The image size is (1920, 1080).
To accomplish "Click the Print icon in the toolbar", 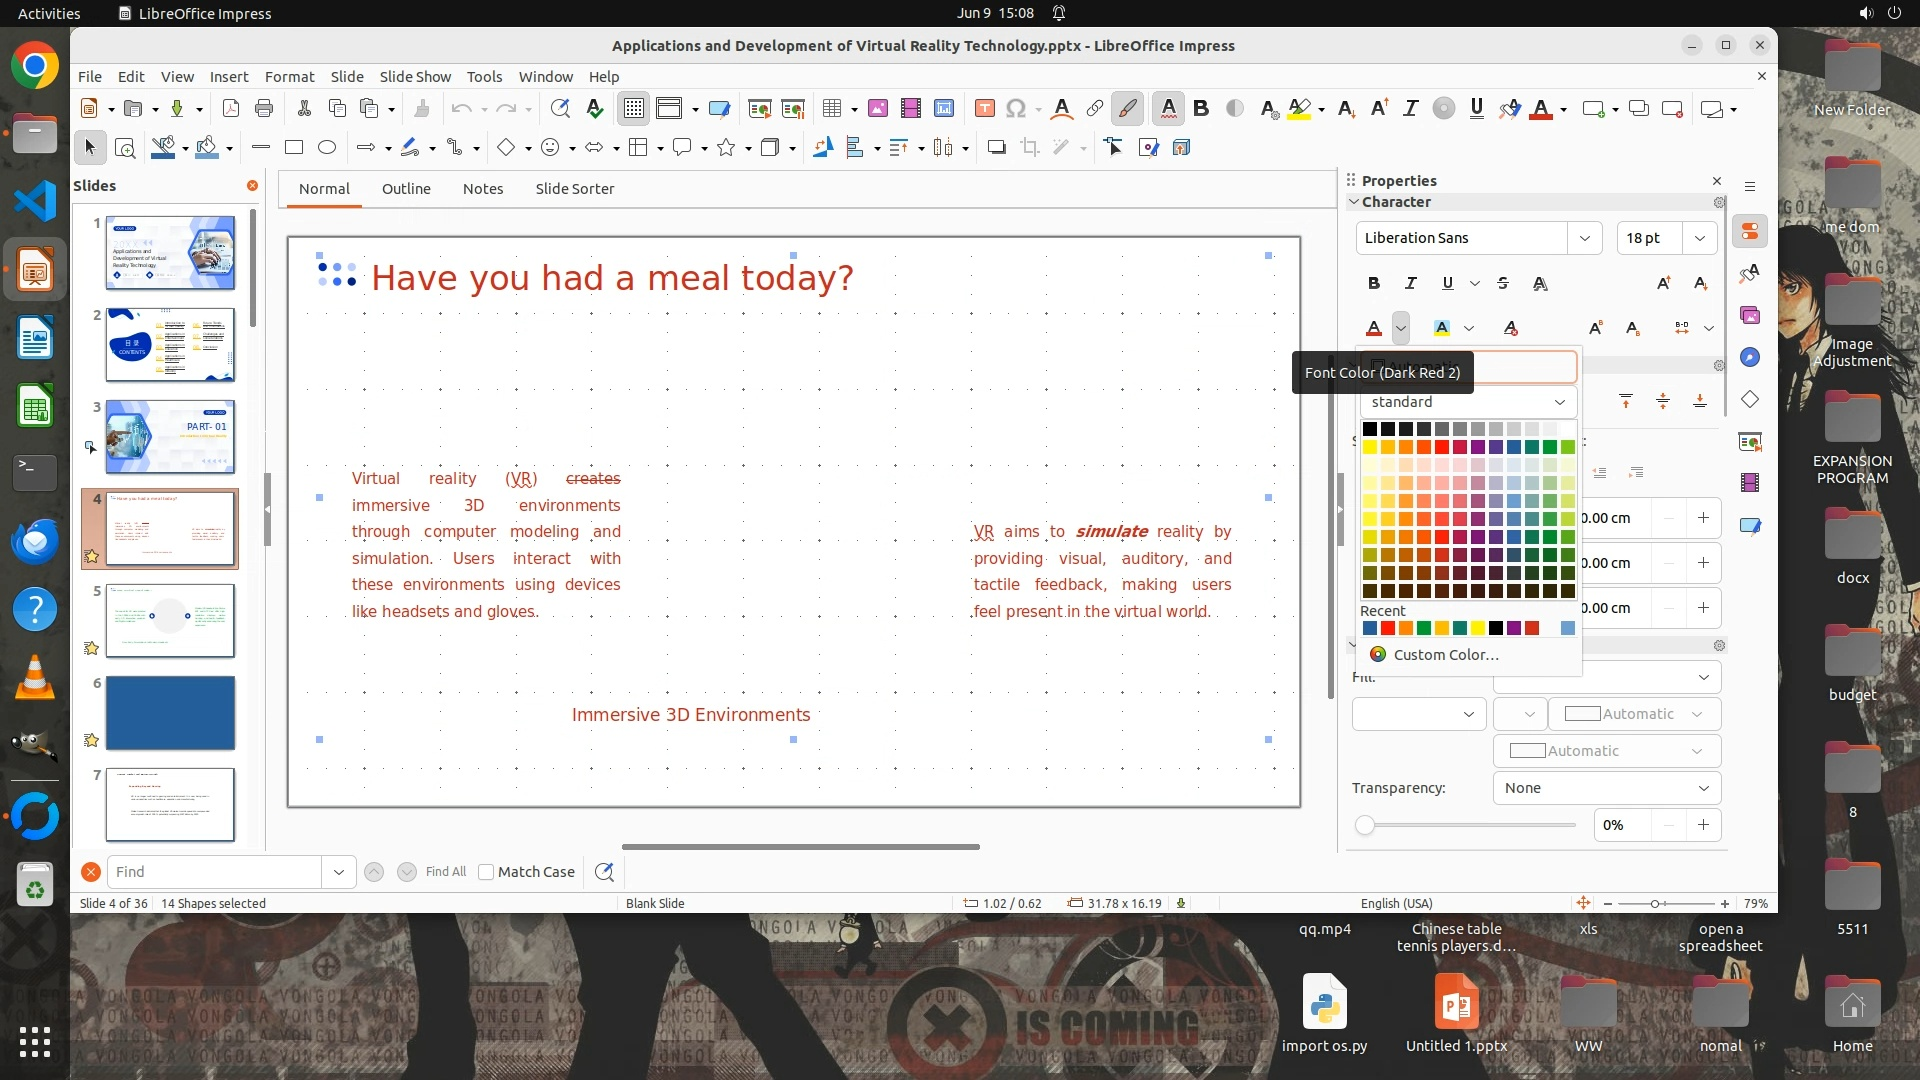I will pos(264,109).
